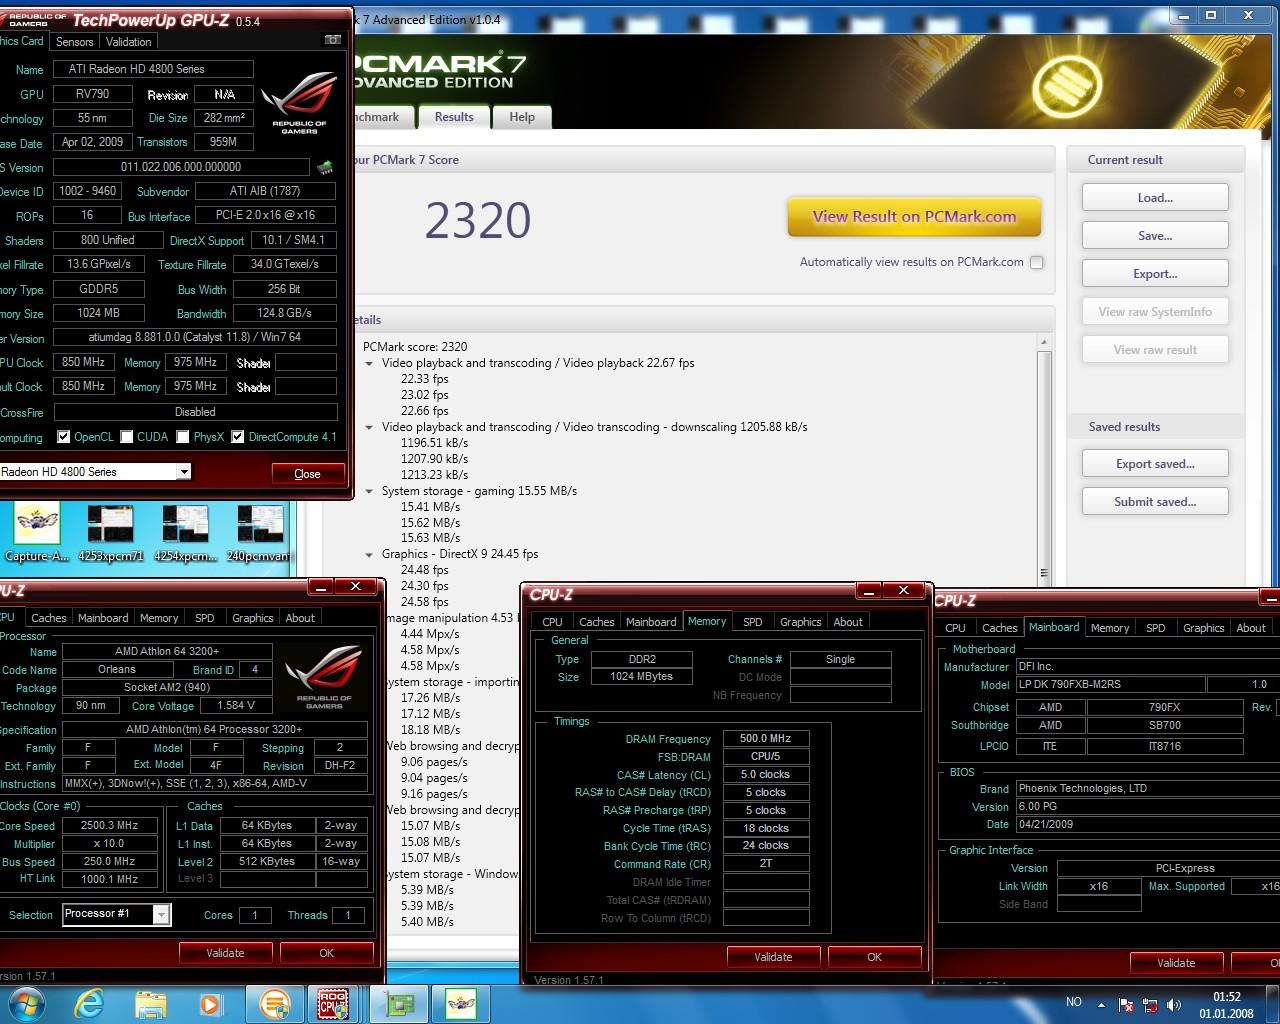The width and height of the screenshot is (1280, 1024).
Task: Open the Help tab in PCMark
Action: point(522,117)
